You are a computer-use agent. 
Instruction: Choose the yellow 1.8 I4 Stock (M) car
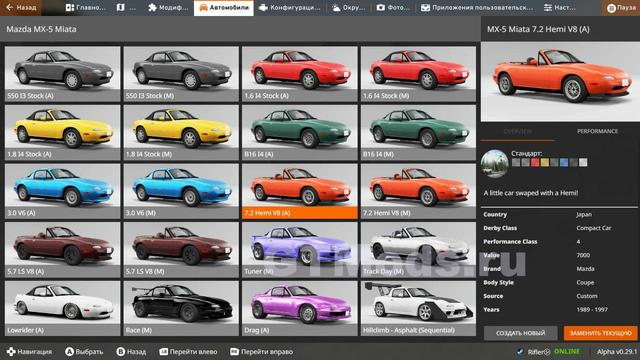[x=181, y=133]
